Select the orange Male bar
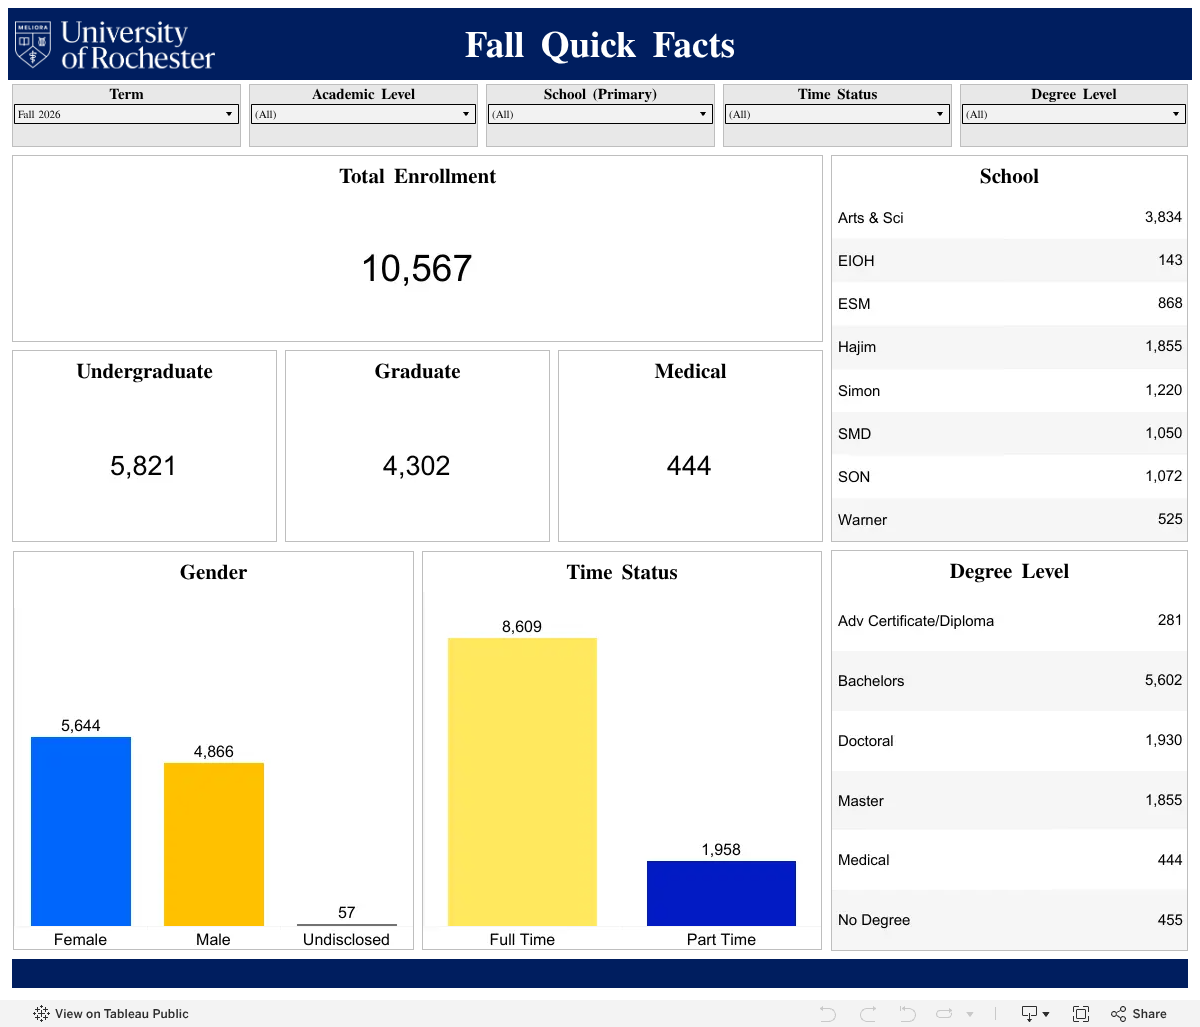The width and height of the screenshot is (1200, 1027). point(214,844)
